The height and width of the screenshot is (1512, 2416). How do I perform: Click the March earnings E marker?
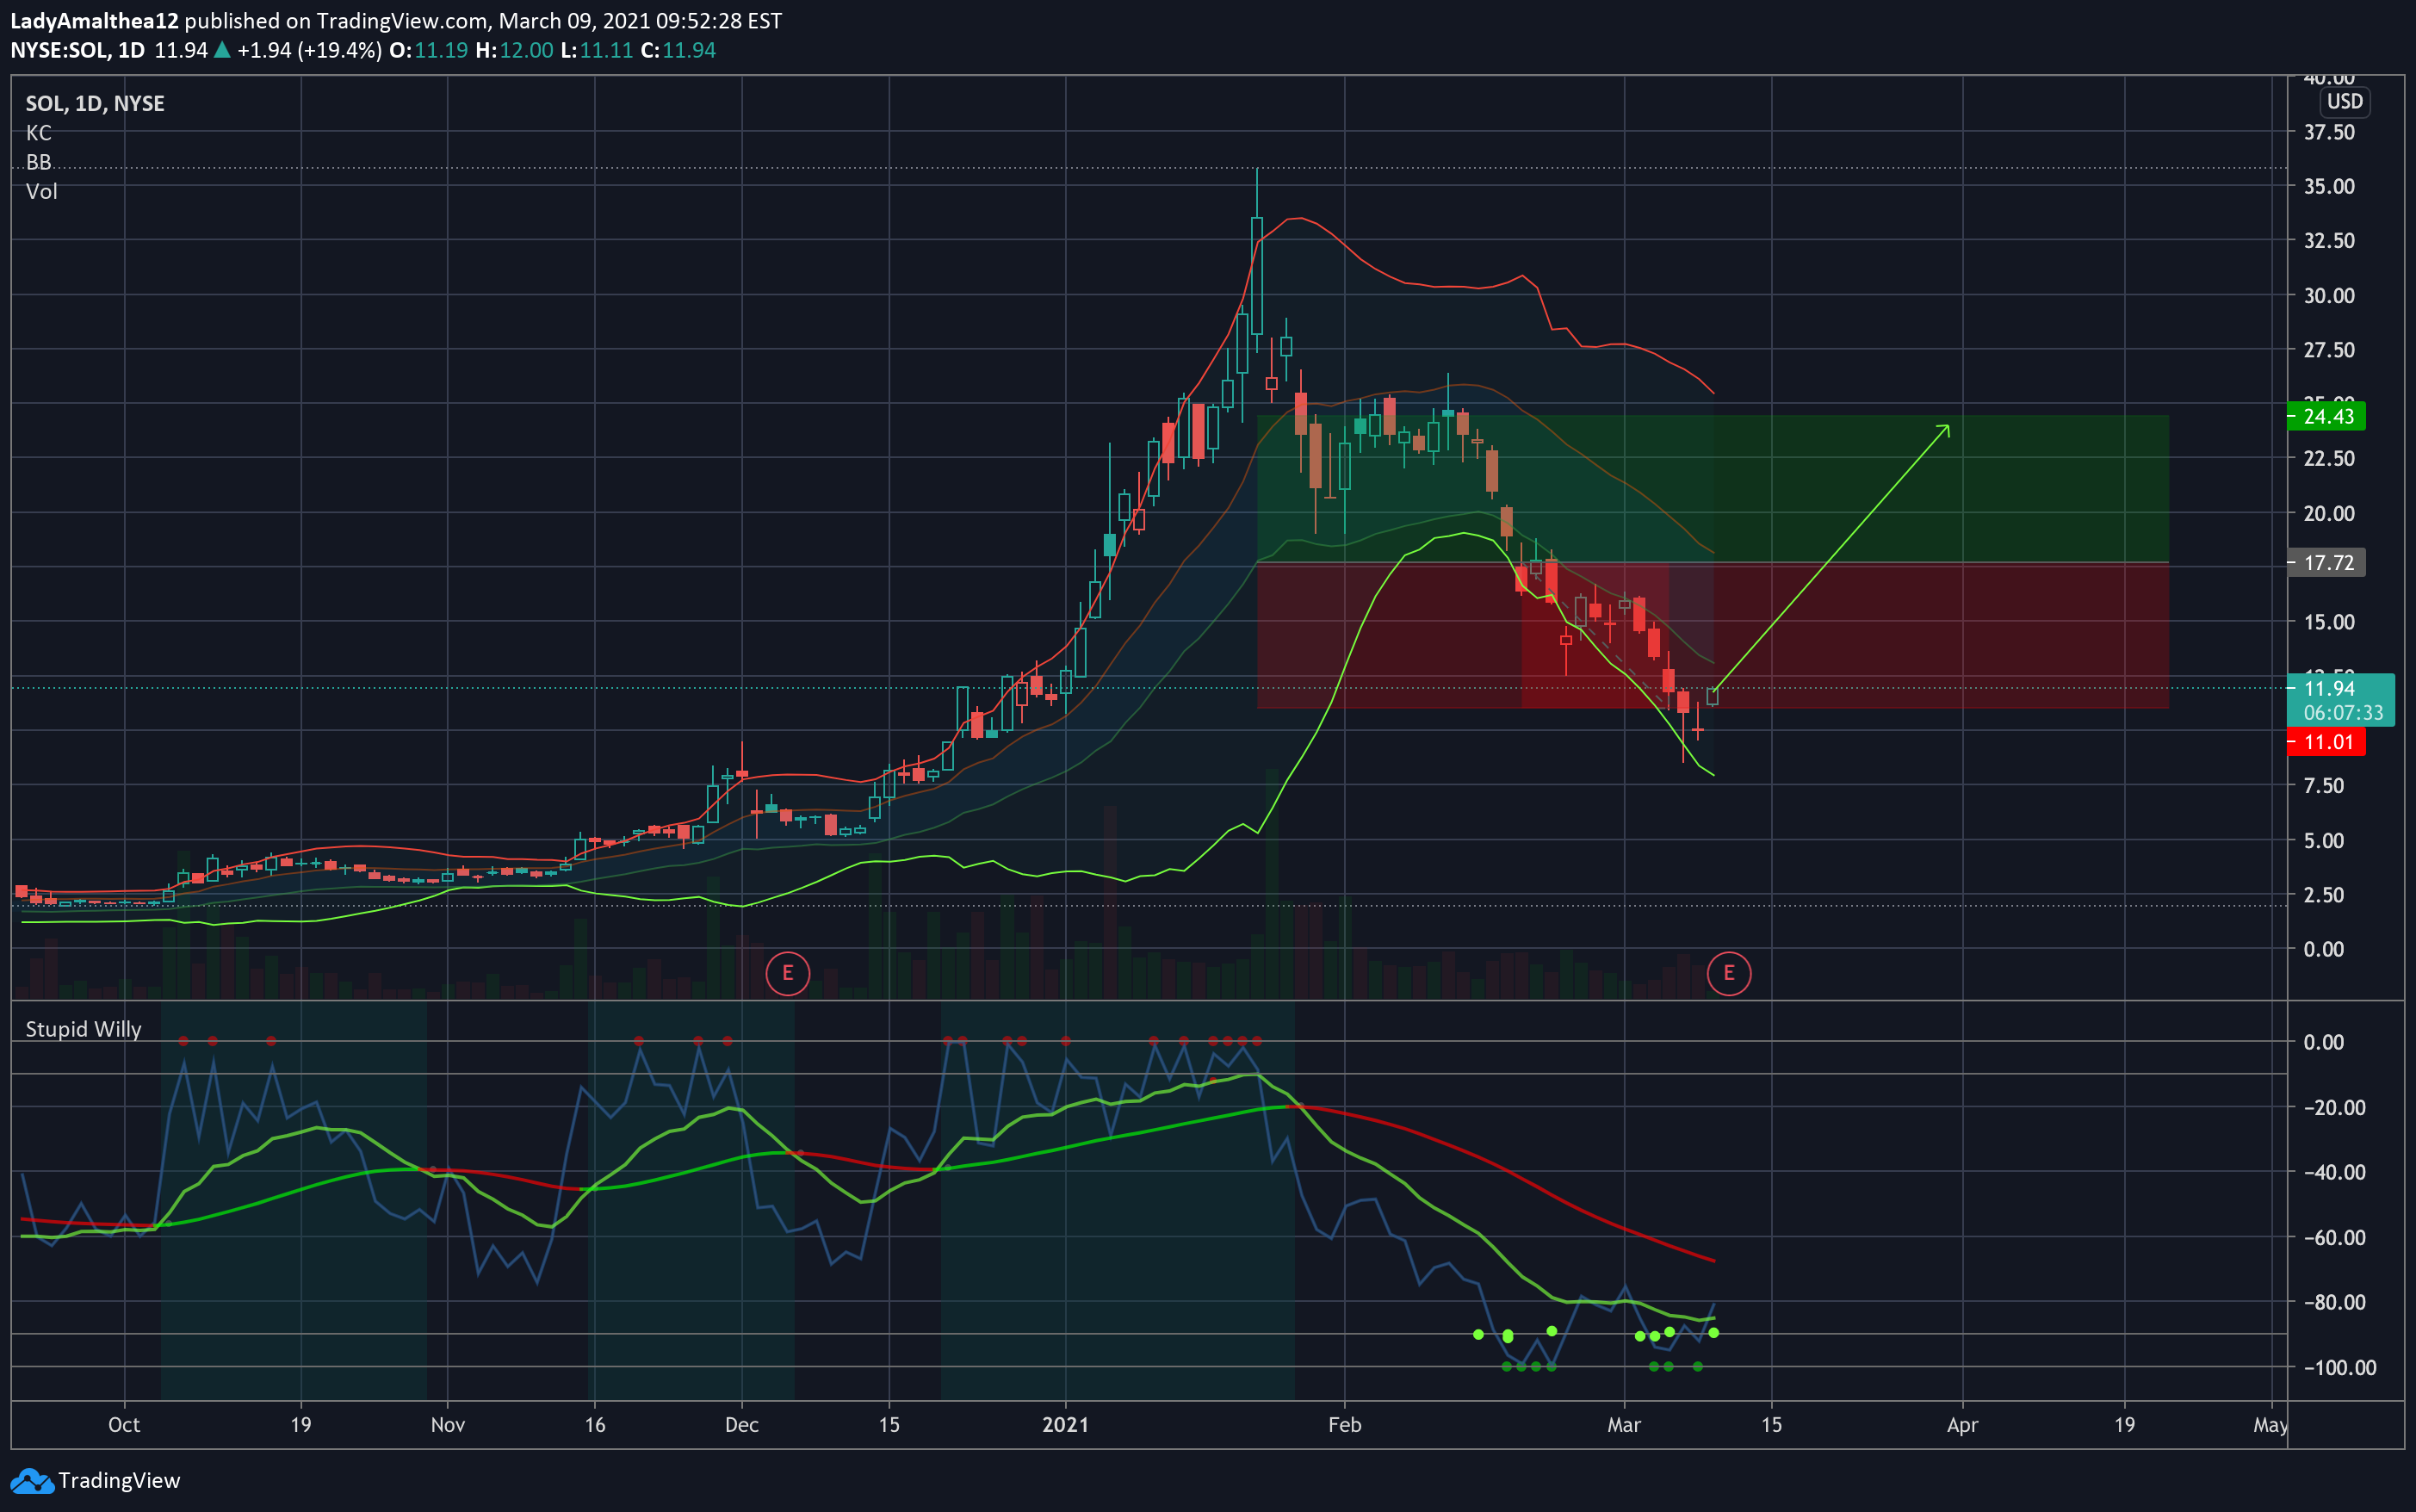[x=1728, y=973]
